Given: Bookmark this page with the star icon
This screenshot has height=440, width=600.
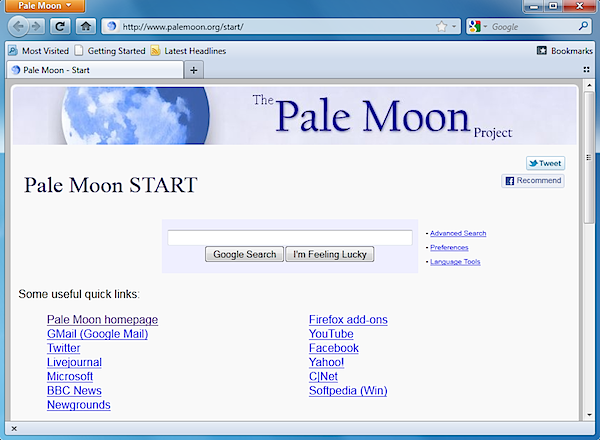Looking at the screenshot, I should point(441,26).
